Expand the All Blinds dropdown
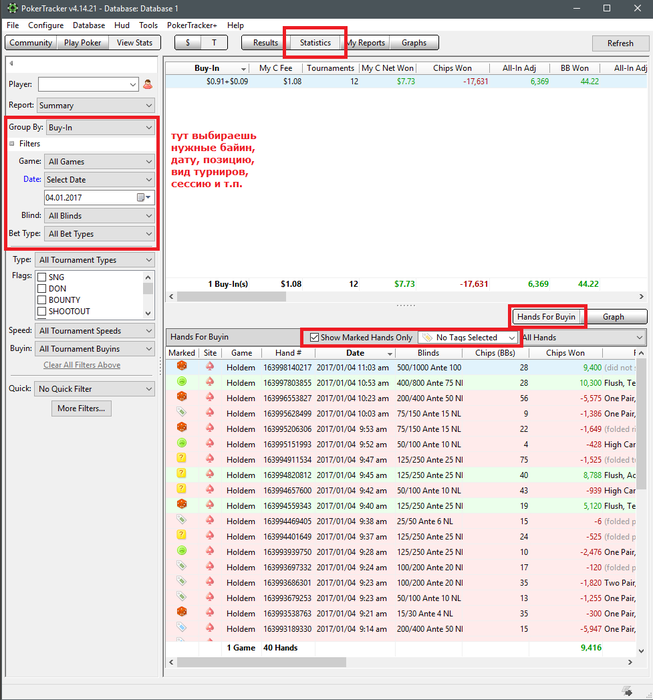 click(99, 216)
